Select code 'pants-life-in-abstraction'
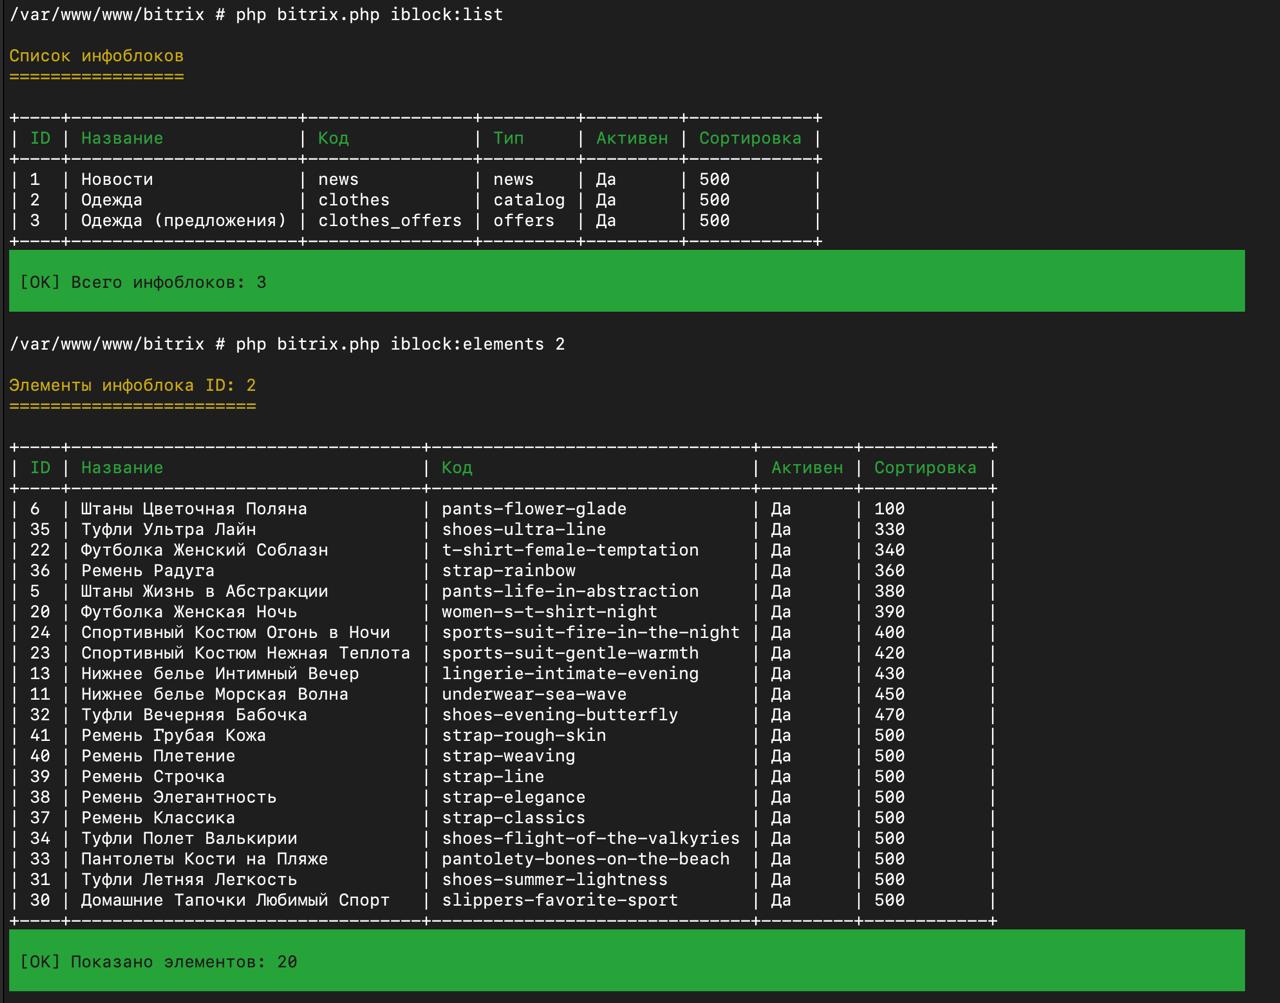The height and width of the screenshot is (1003, 1280). click(568, 591)
